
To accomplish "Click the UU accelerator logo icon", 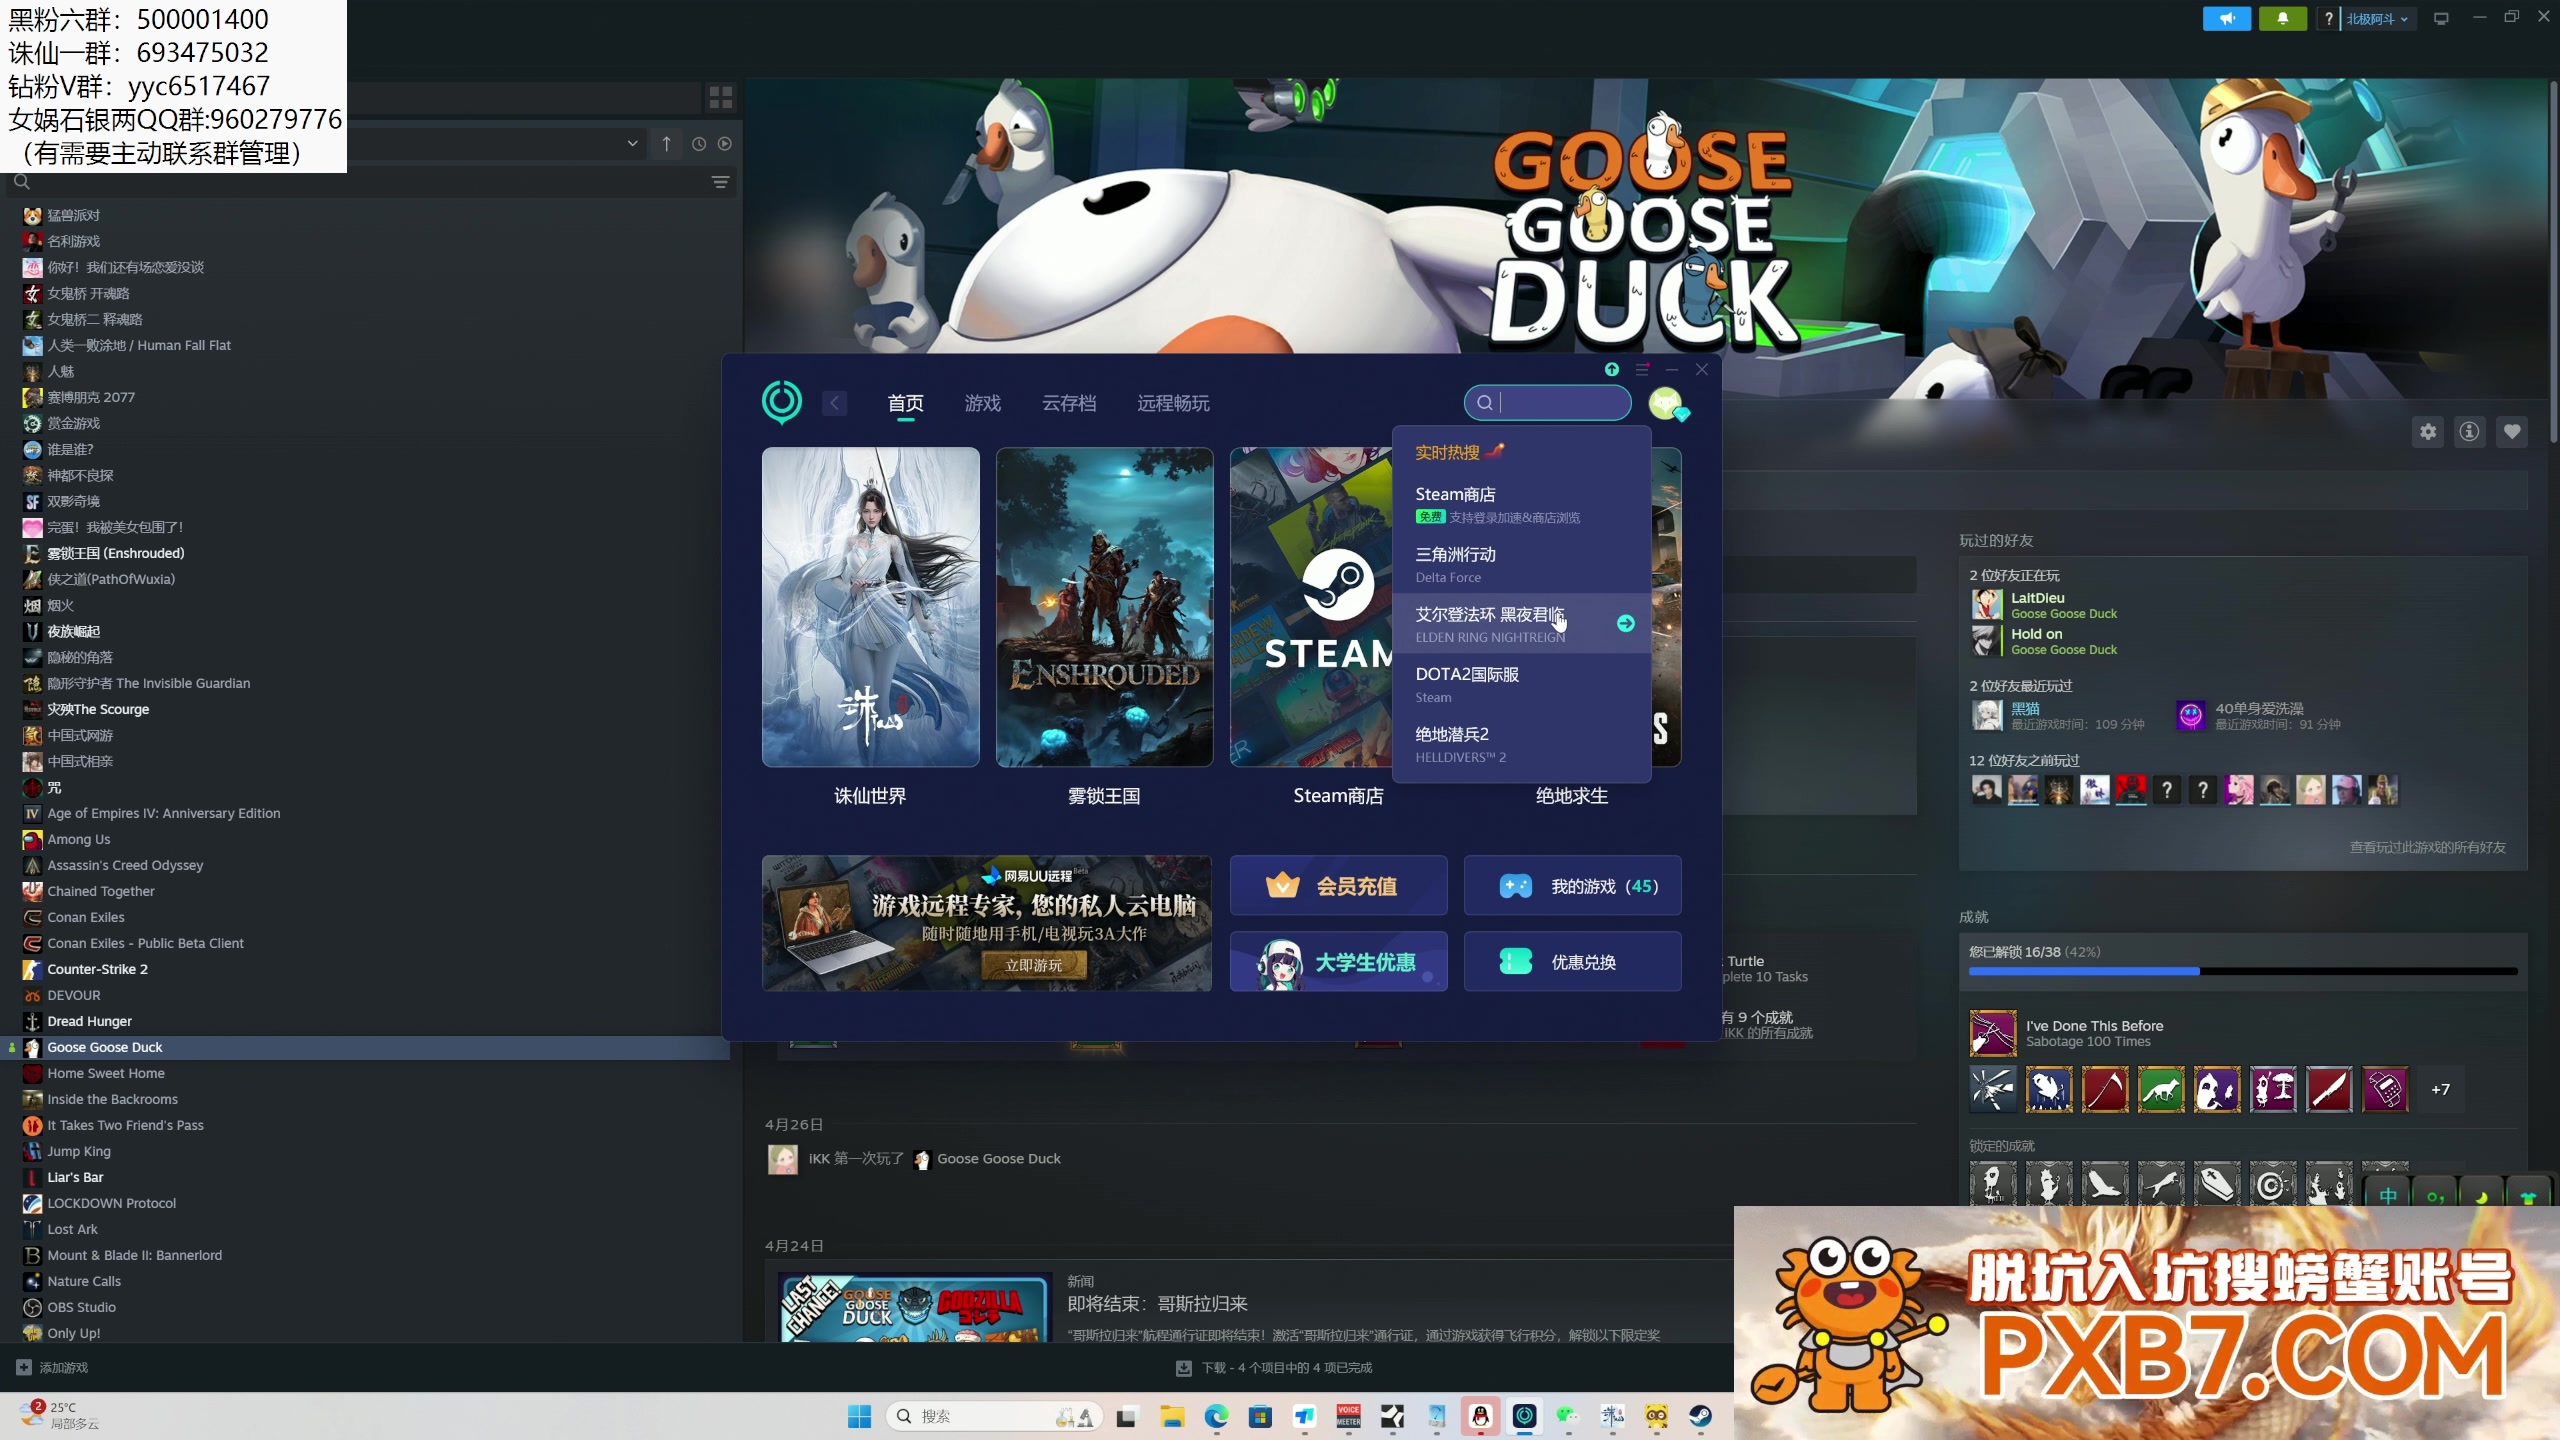I will (781, 402).
